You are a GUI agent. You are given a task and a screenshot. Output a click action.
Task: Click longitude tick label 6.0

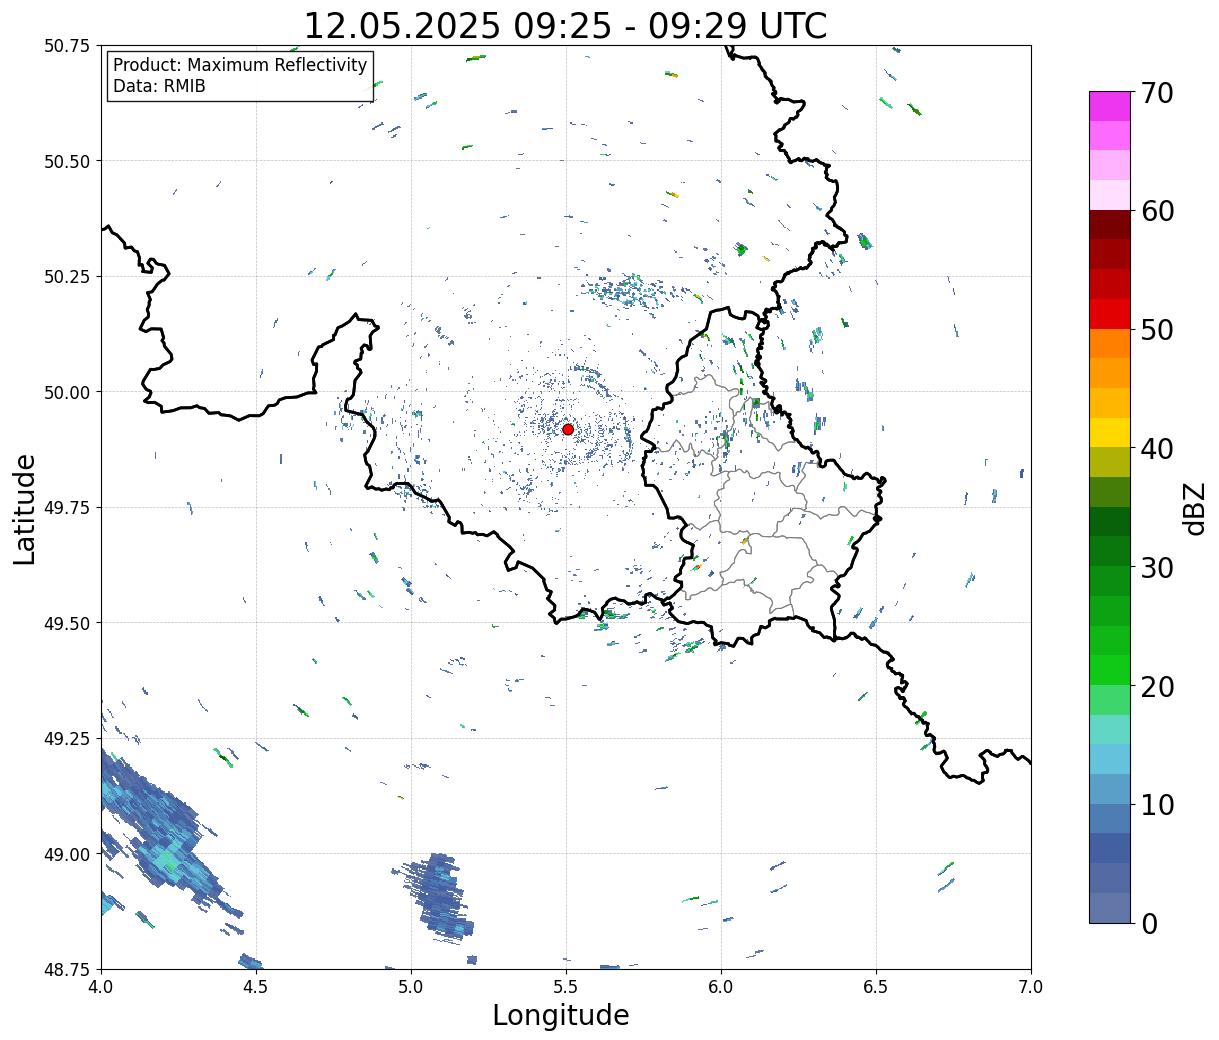pyautogui.click(x=721, y=987)
